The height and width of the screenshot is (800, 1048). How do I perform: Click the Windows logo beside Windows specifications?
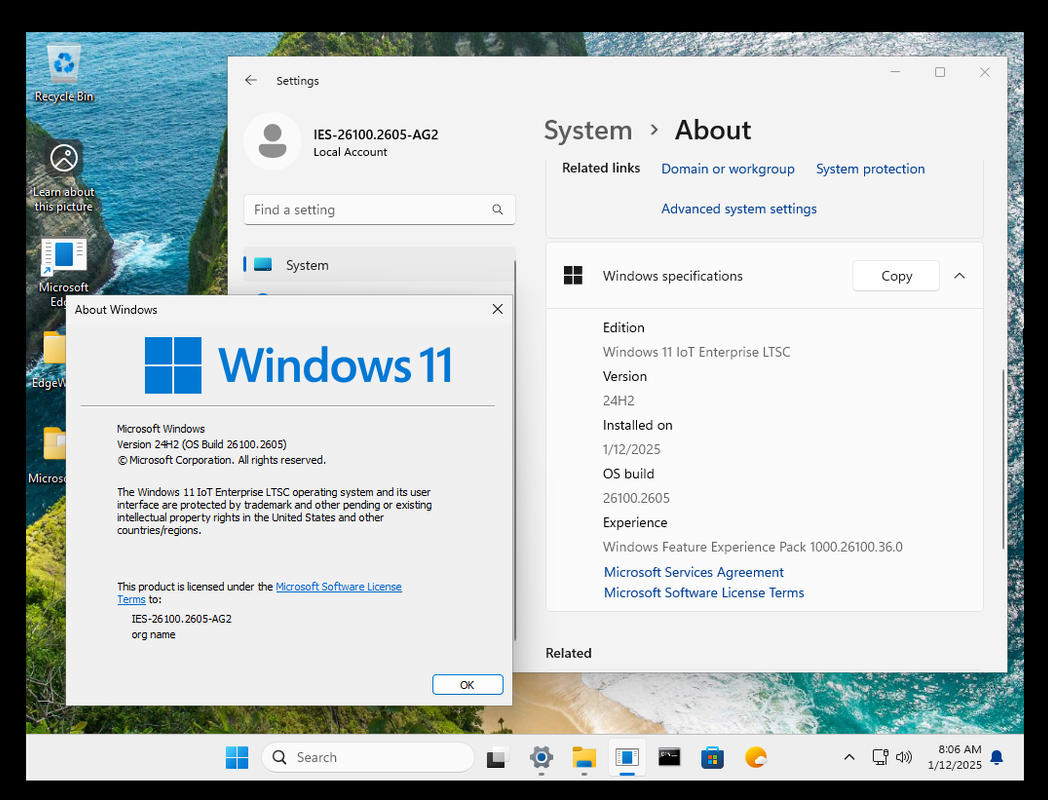573,275
